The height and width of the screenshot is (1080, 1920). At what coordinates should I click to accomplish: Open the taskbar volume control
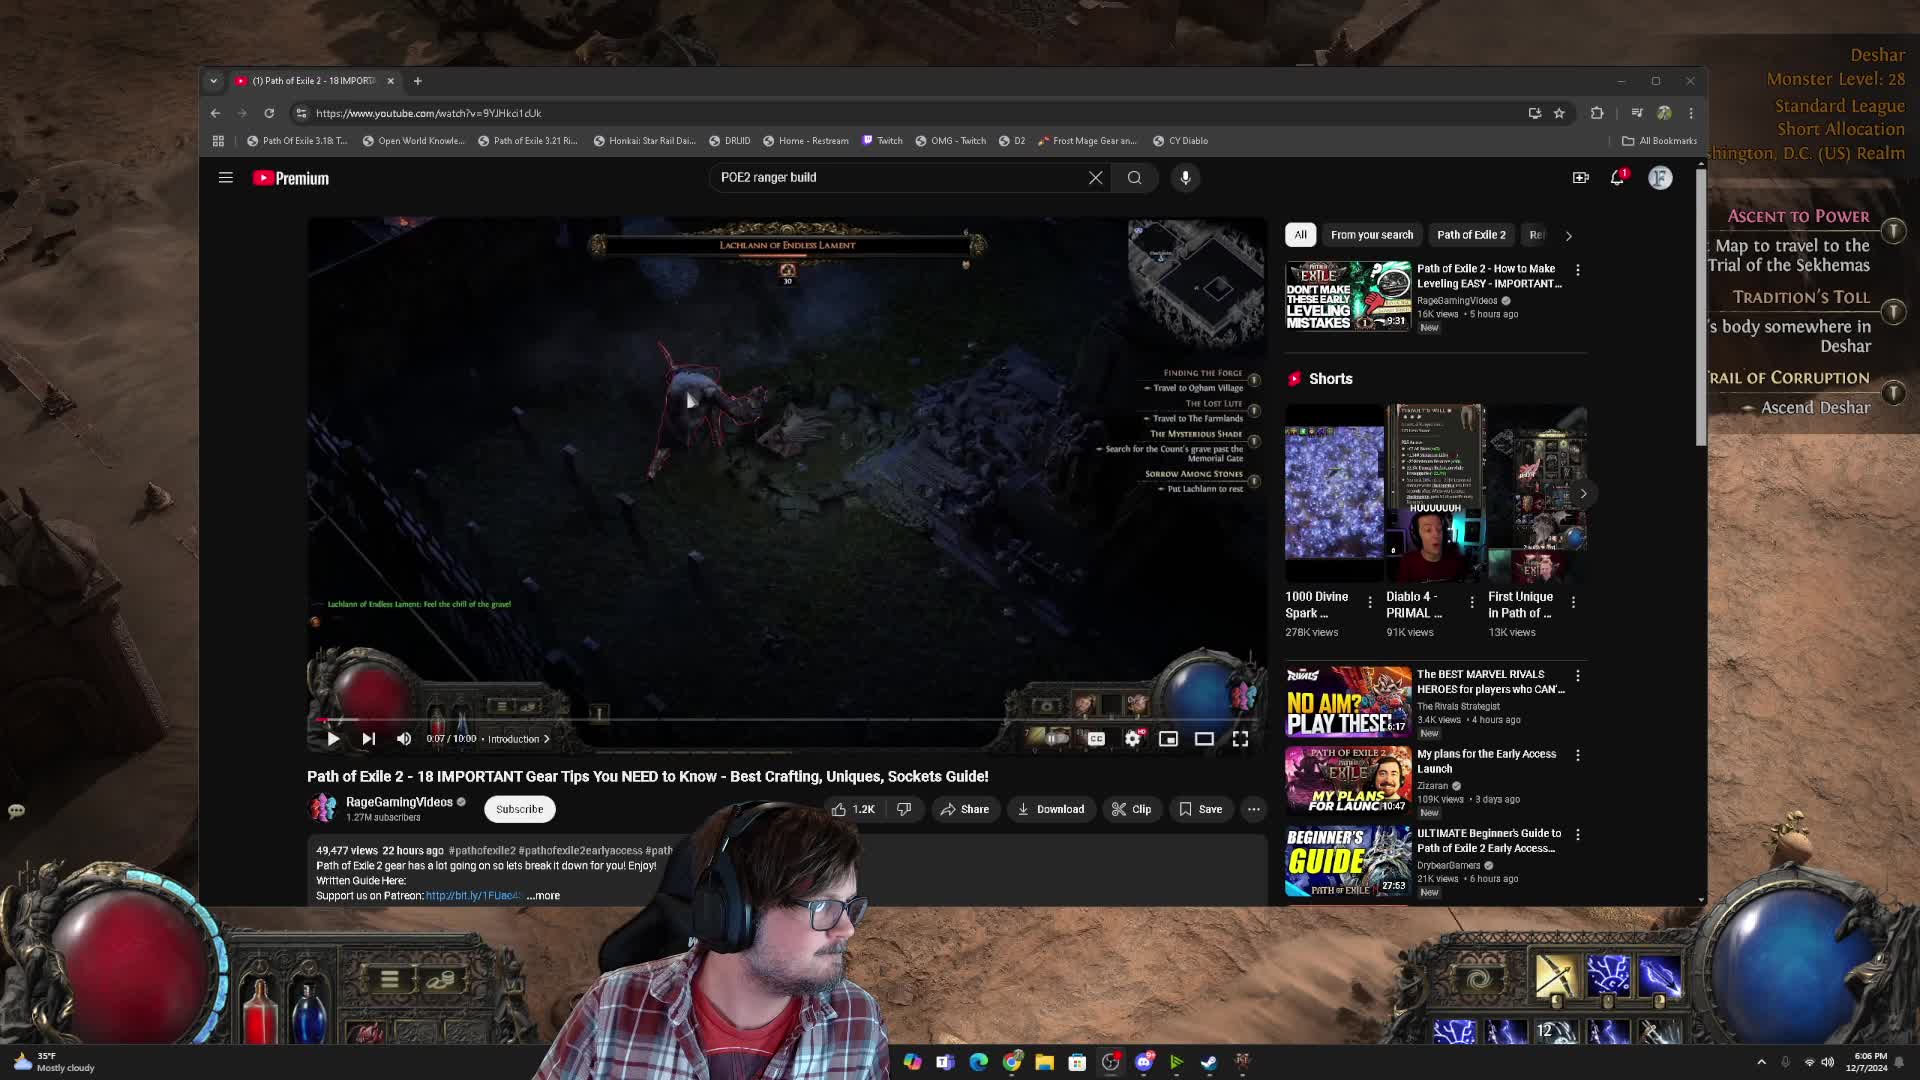pos(1828,1062)
